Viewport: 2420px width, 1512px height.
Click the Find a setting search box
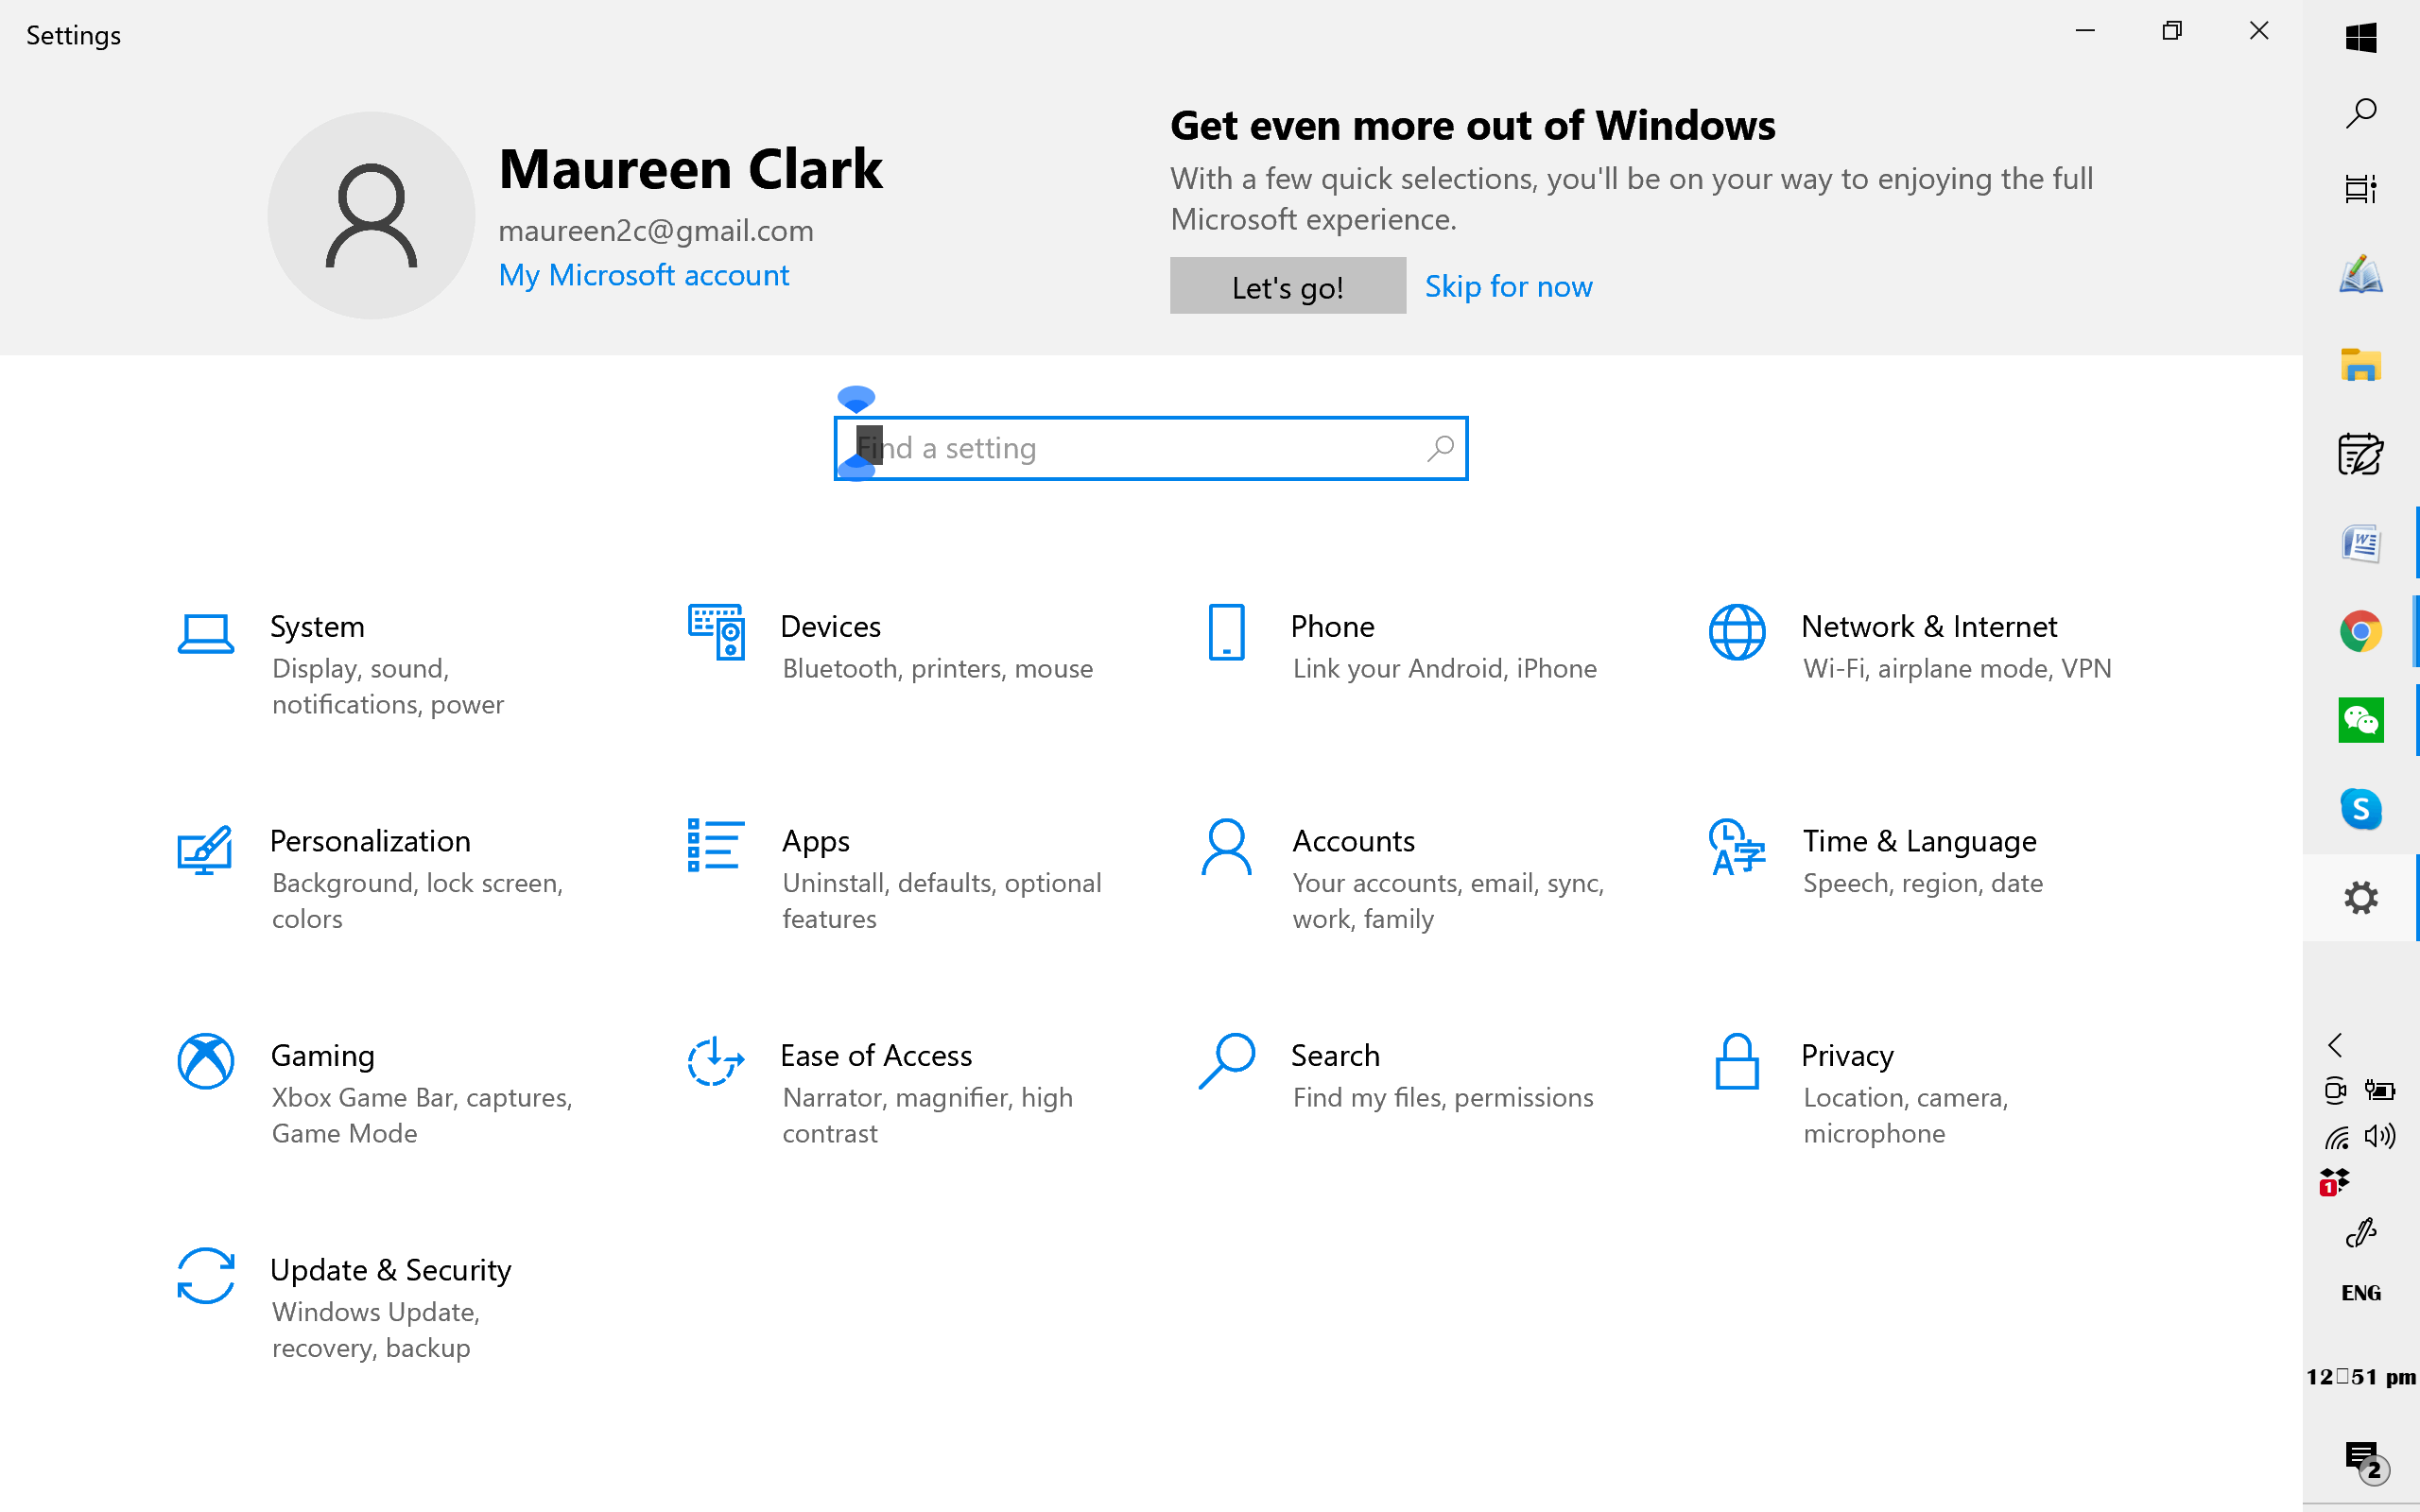click(x=1150, y=448)
